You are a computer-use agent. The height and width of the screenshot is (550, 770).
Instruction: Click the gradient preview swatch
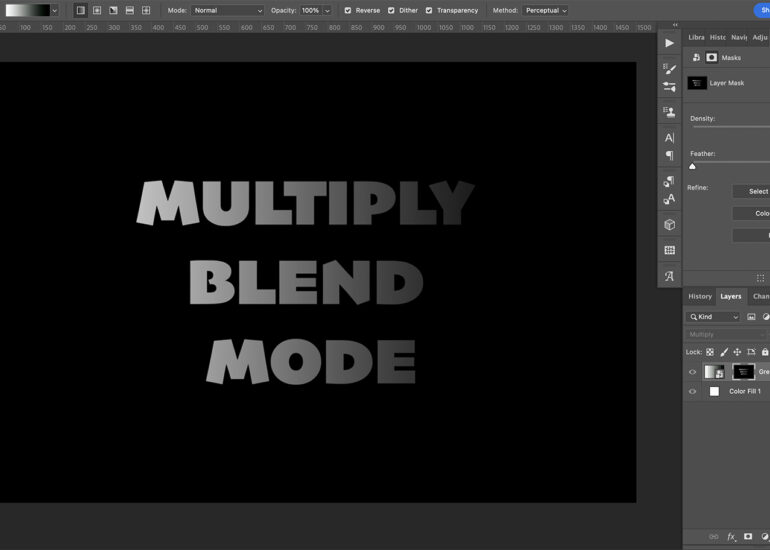pyautogui.click(x=28, y=10)
